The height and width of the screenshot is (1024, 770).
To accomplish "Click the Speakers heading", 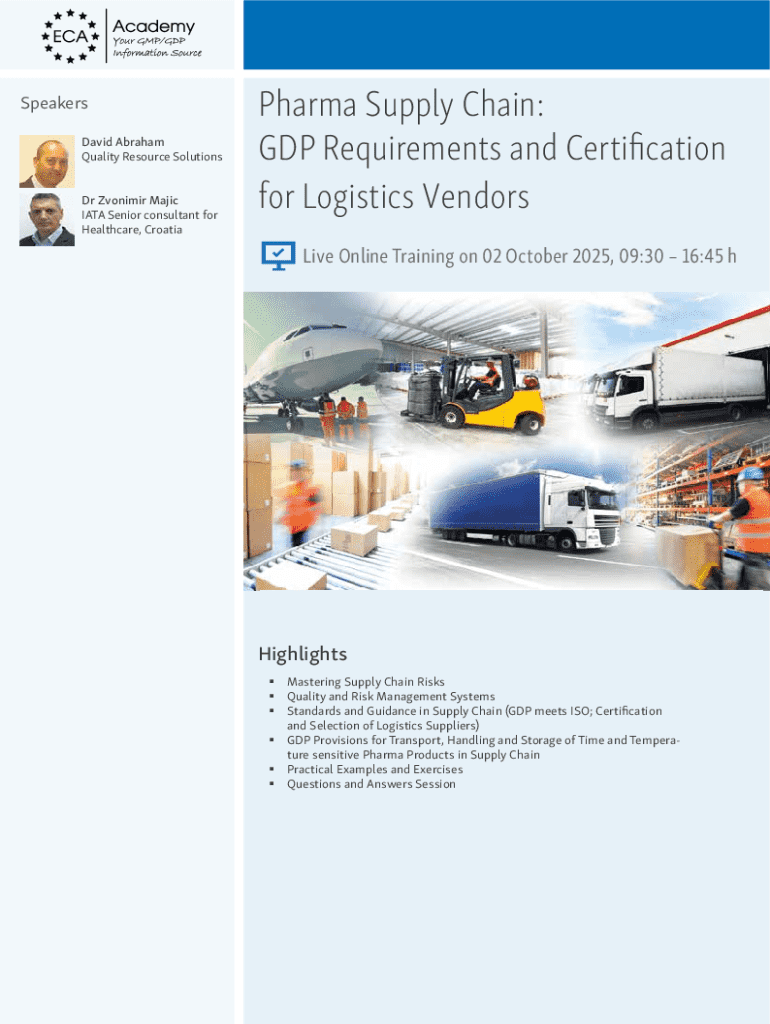I will [x=54, y=103].
